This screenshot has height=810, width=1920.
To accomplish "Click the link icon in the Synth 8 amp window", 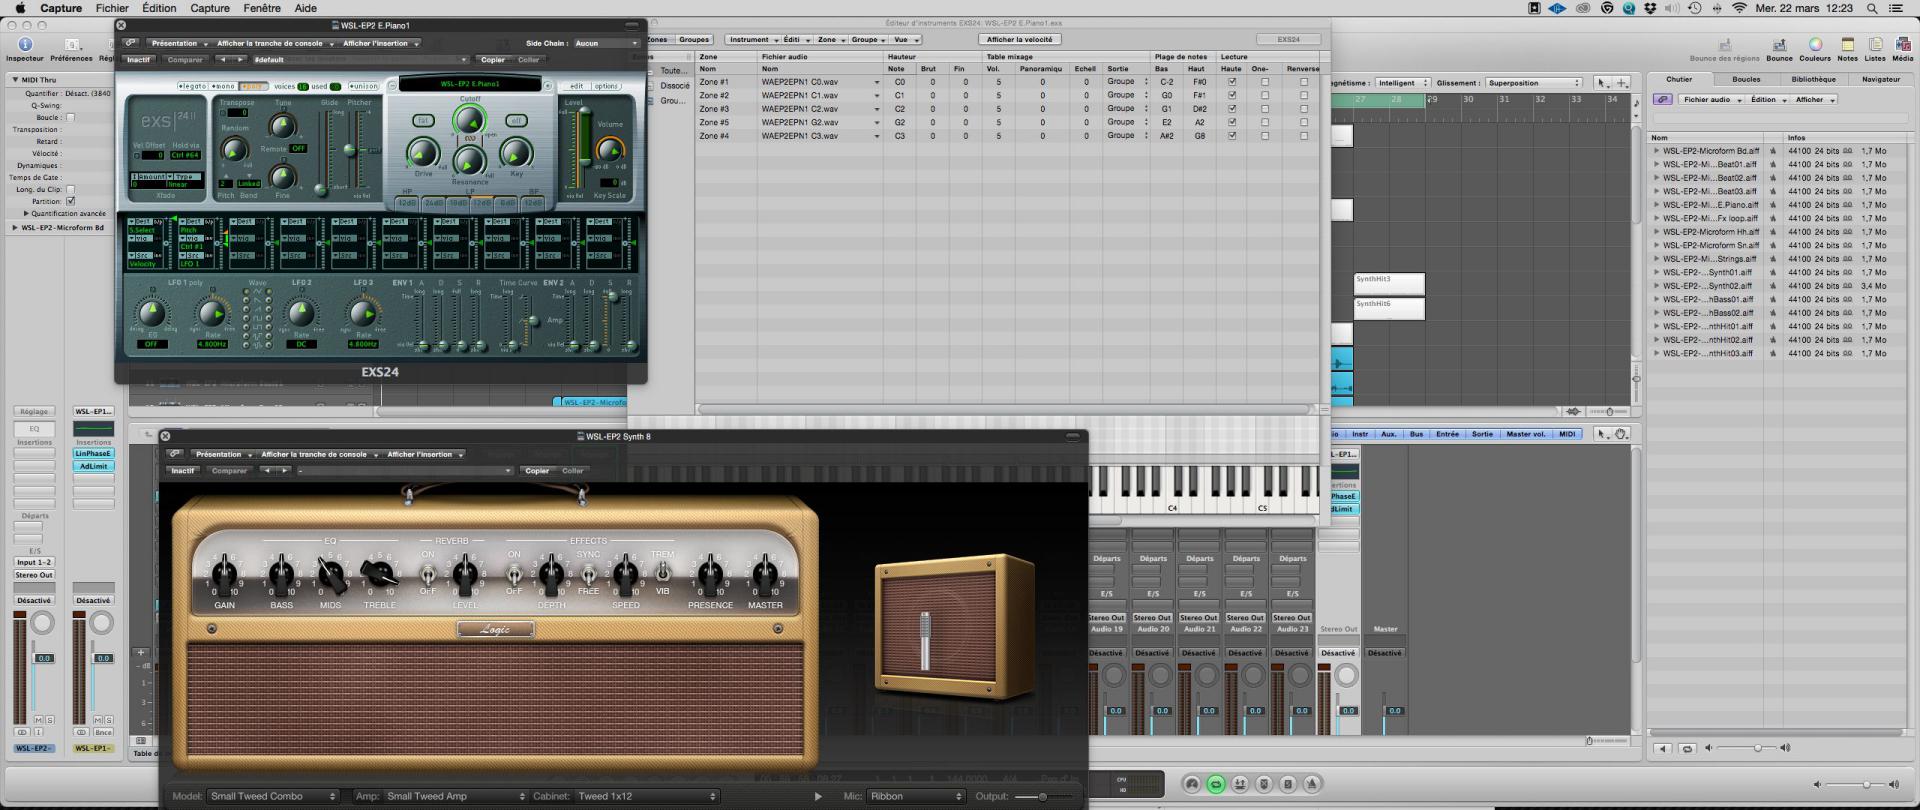I will [175, 454].
